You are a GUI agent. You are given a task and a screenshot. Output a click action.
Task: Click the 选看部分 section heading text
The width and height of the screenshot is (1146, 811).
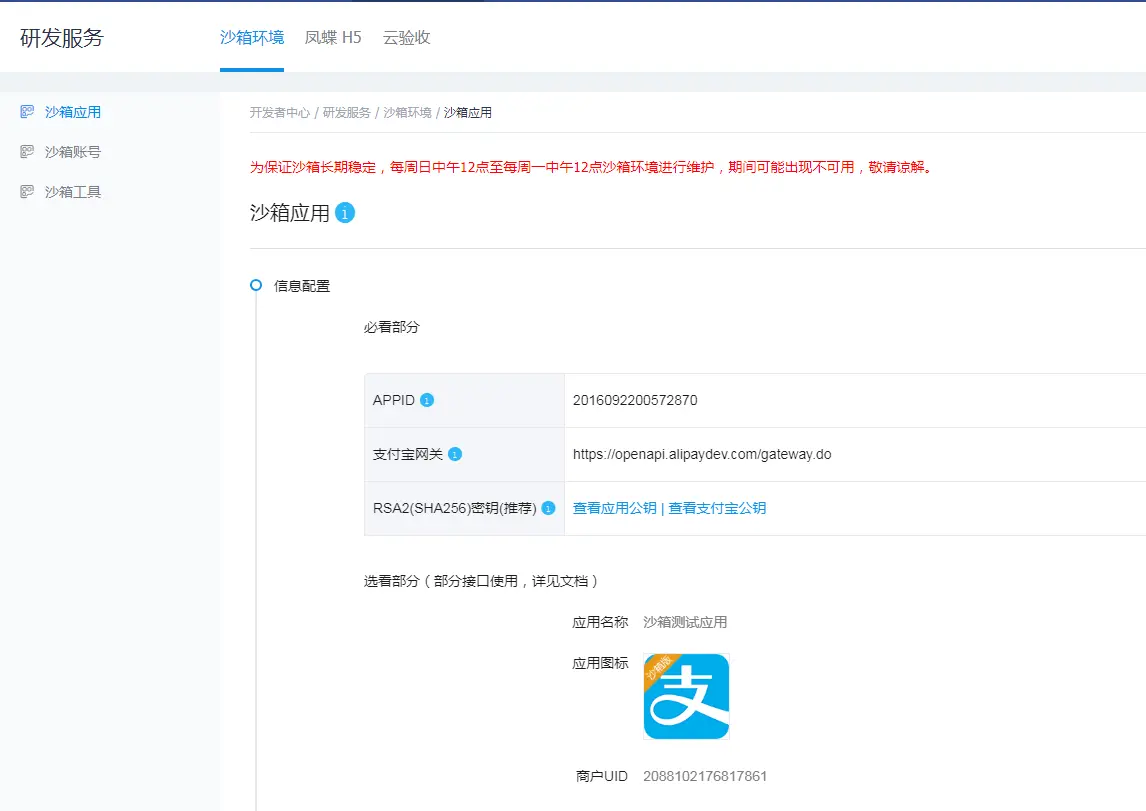click(x=482, y=582)
